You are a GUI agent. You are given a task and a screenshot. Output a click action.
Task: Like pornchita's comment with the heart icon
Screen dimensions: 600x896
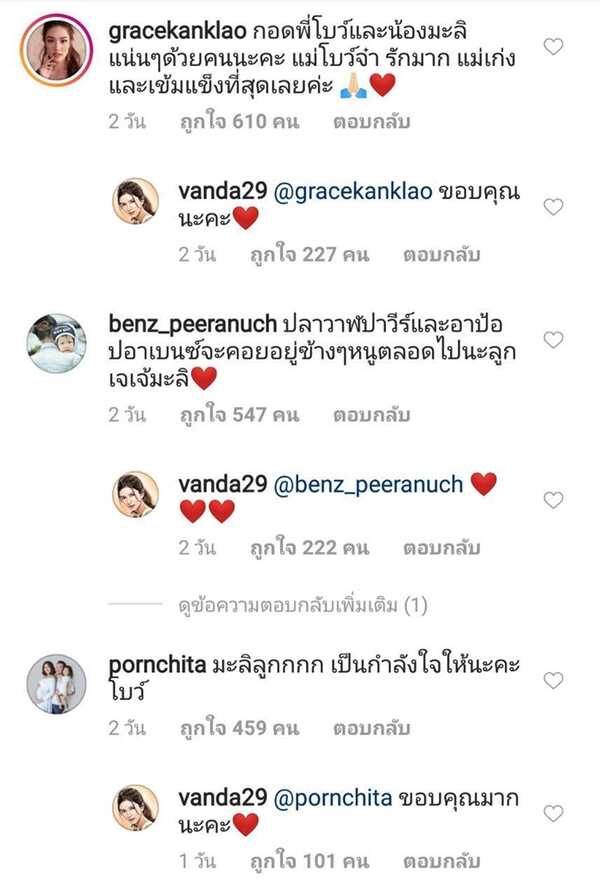coord(553,680)
